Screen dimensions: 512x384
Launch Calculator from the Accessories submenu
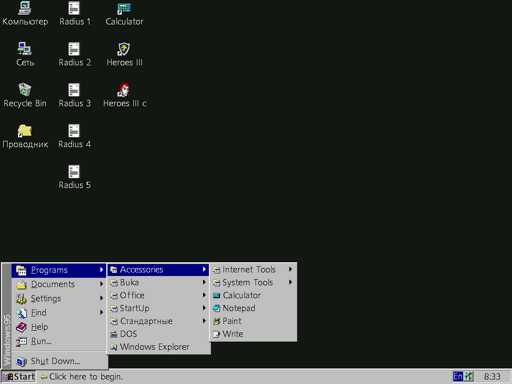click(x=253, y=295)
